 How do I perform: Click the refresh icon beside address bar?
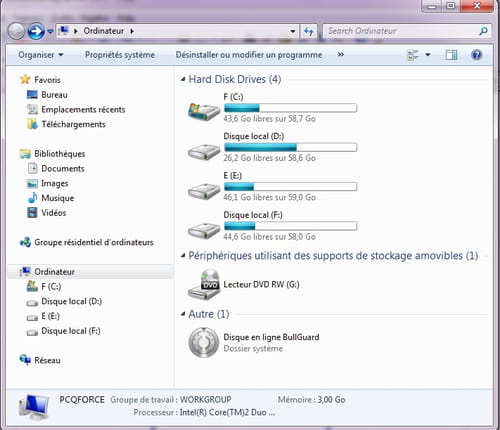309,31
